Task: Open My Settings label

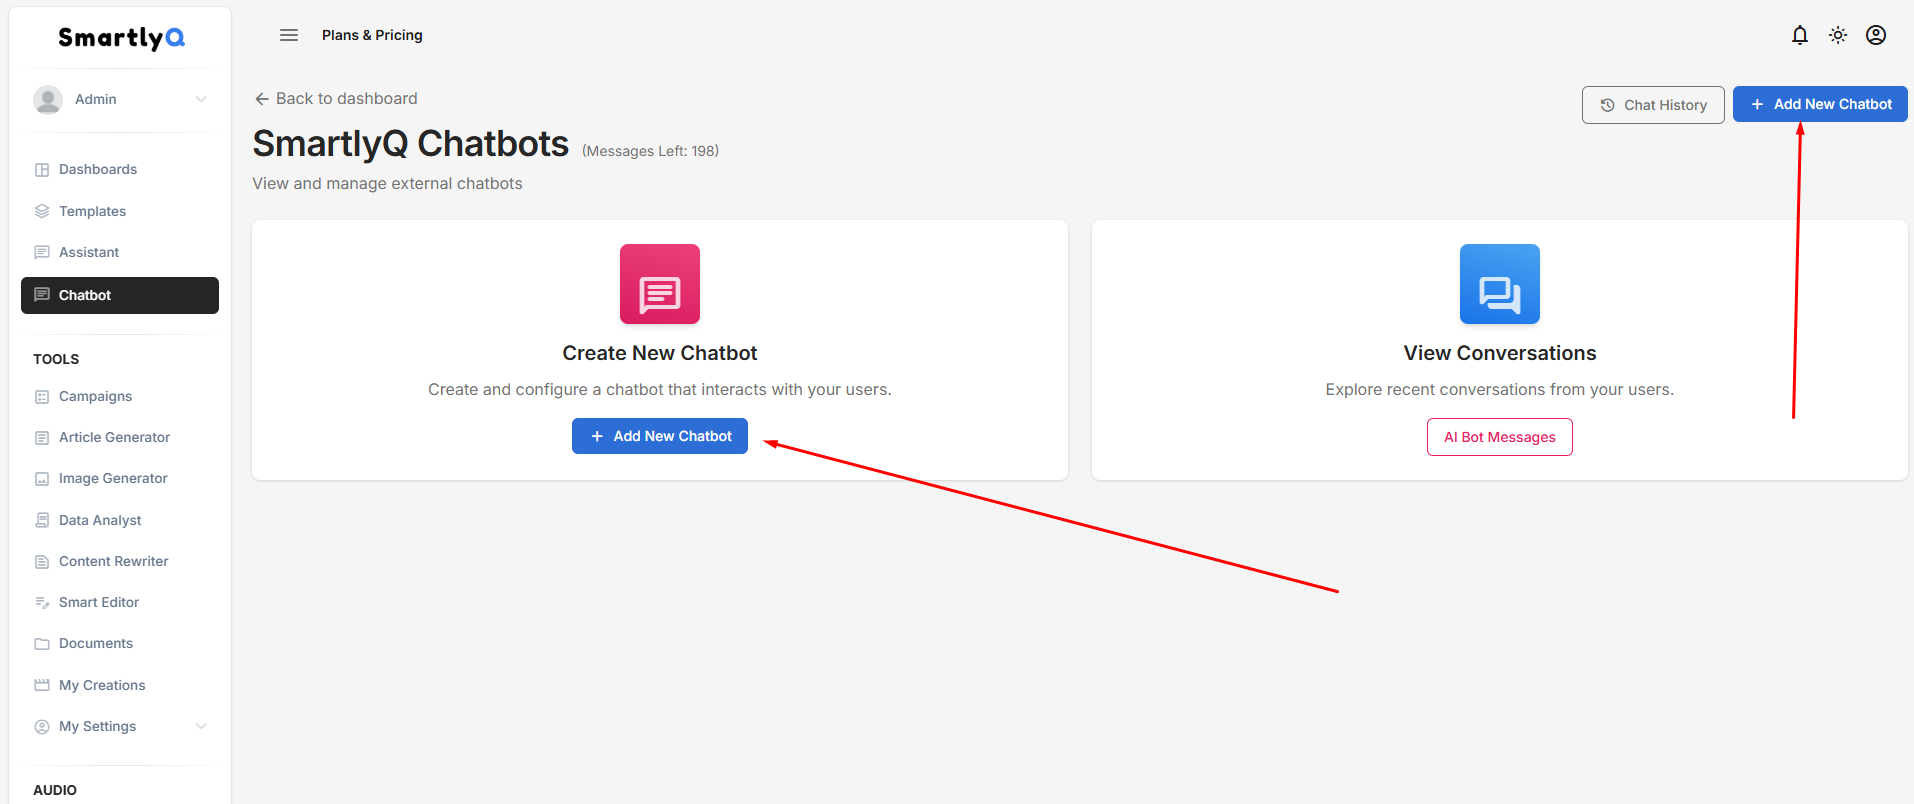Action: [x=97, y=726]
